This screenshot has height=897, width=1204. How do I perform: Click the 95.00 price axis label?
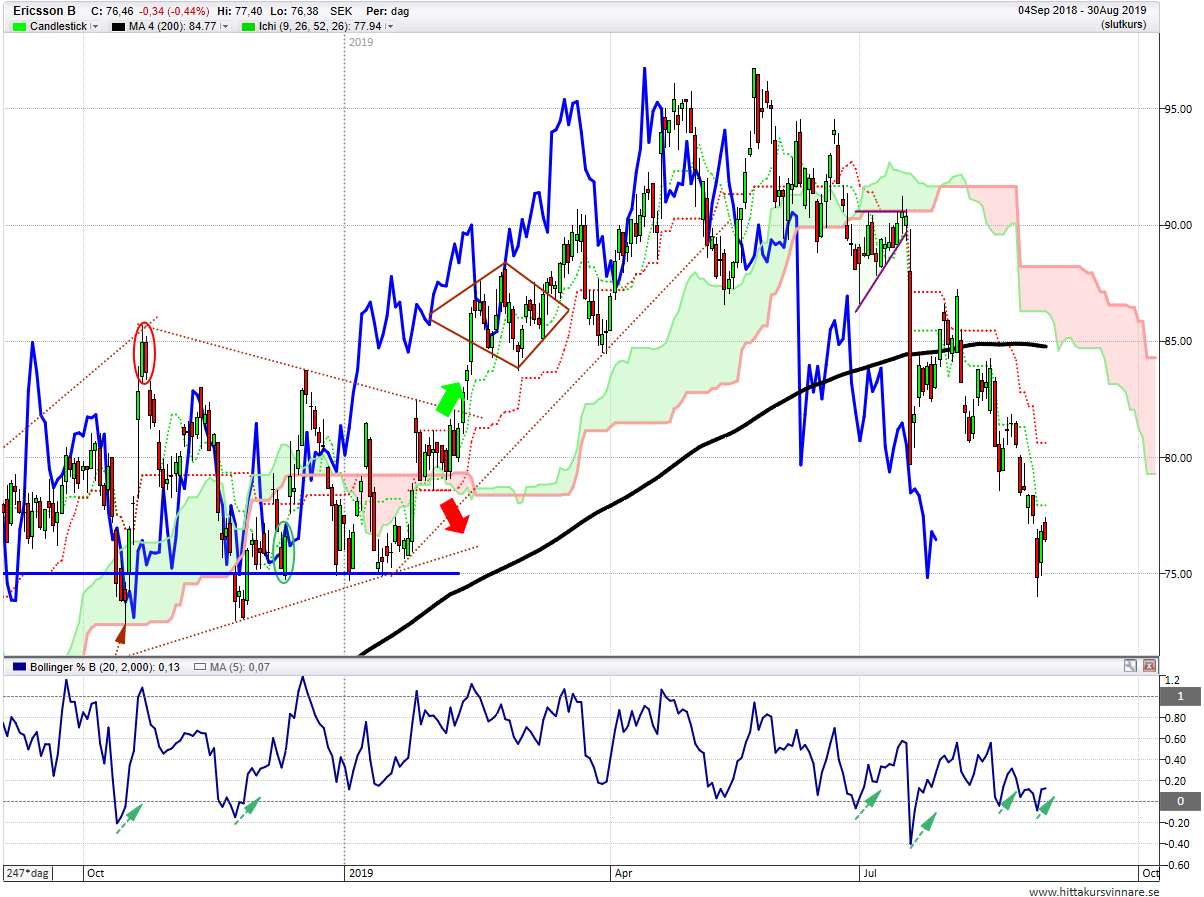coord(1179,109)
